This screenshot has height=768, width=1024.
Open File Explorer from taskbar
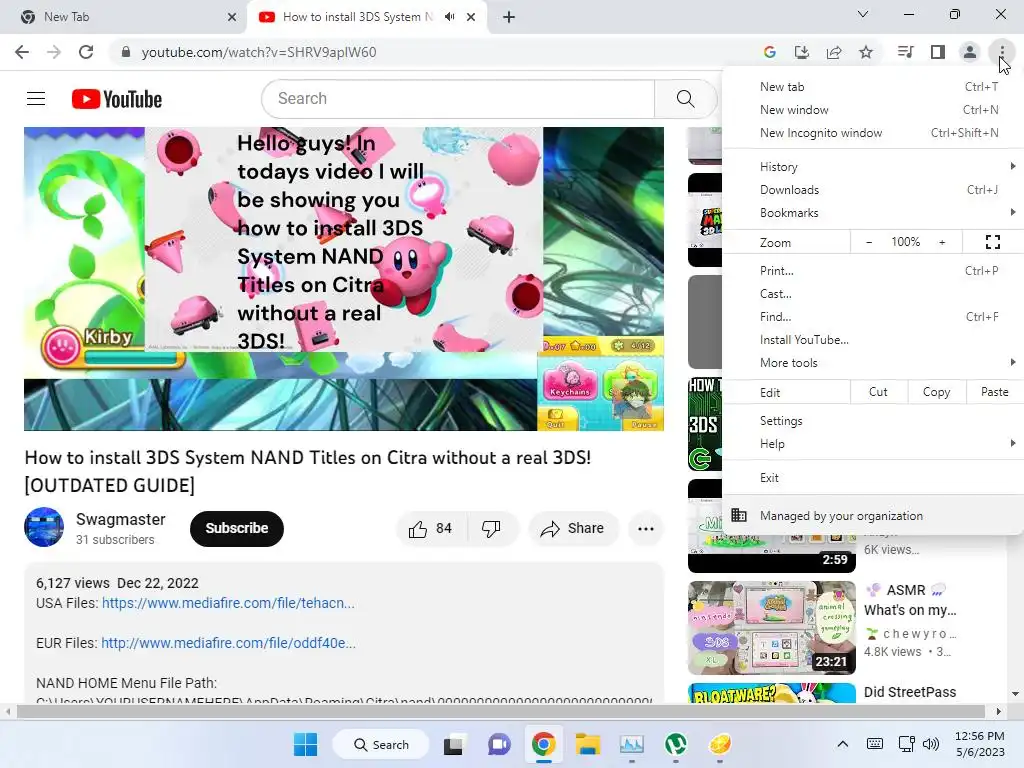pyautogui.click(x=587, y=744)
